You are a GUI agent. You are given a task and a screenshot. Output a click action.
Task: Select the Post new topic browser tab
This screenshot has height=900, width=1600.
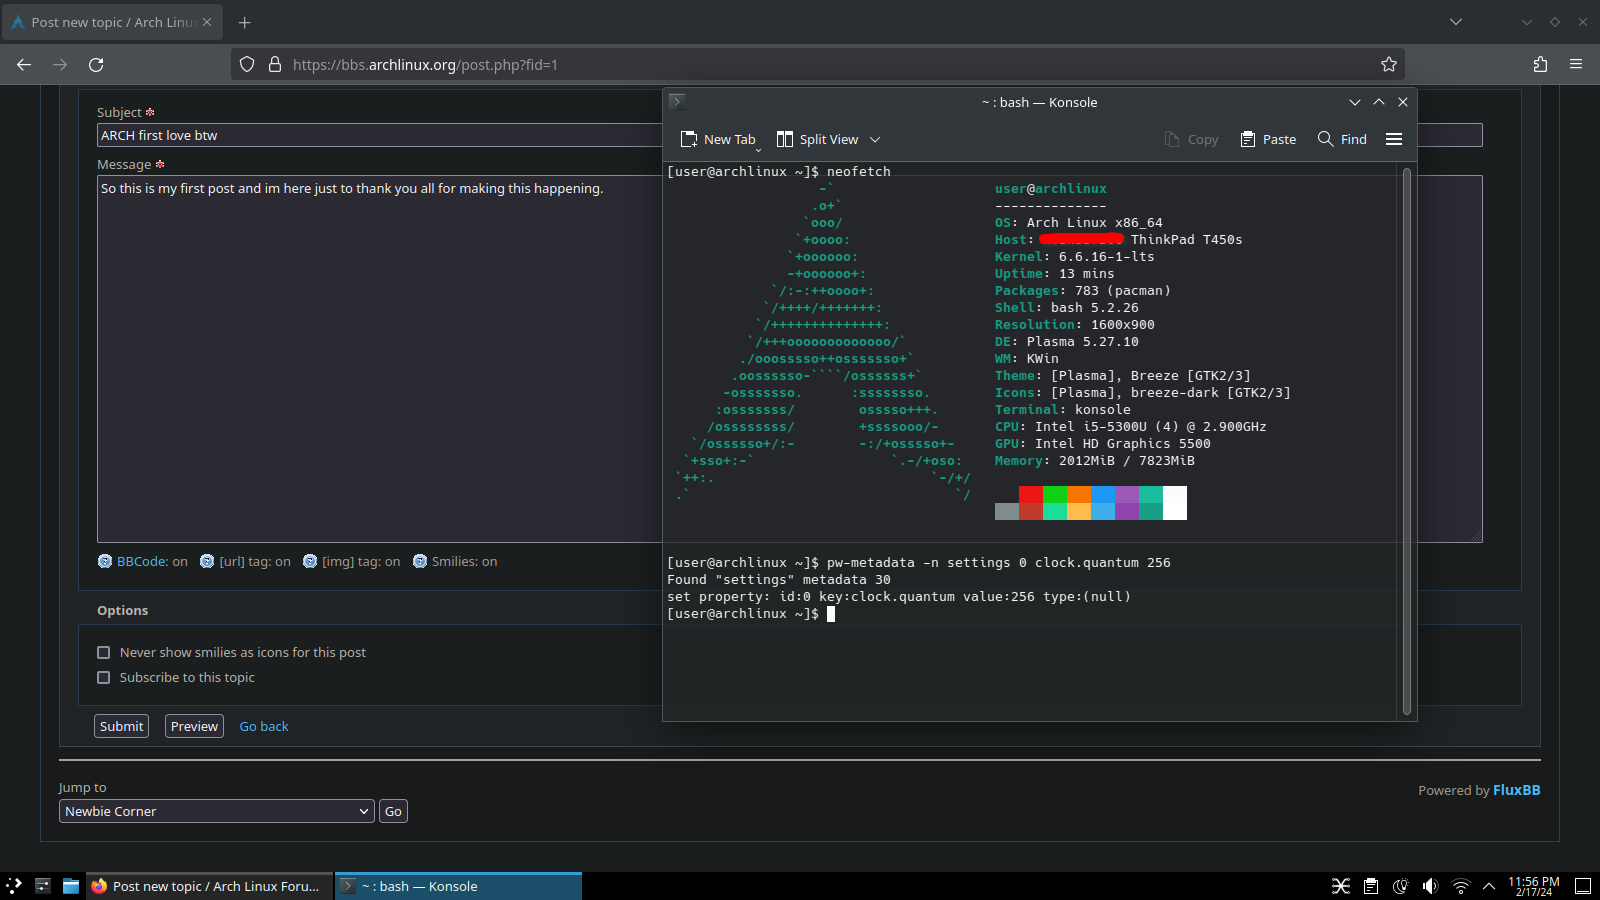click(x=112, y=22)
